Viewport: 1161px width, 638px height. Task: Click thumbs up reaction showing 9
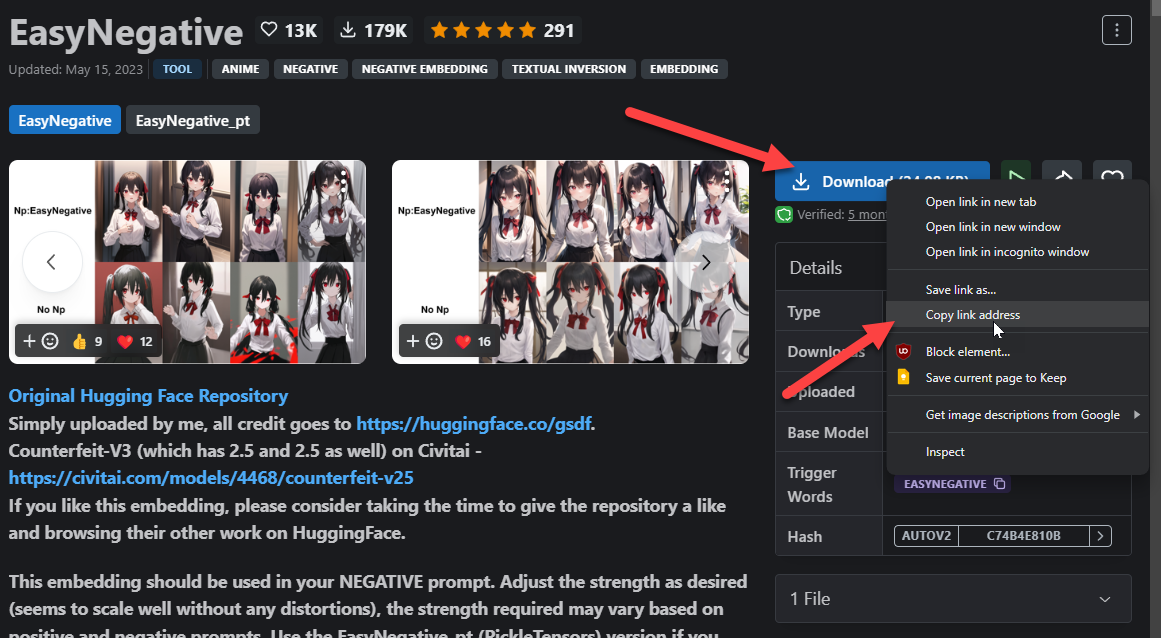point(87,341)
